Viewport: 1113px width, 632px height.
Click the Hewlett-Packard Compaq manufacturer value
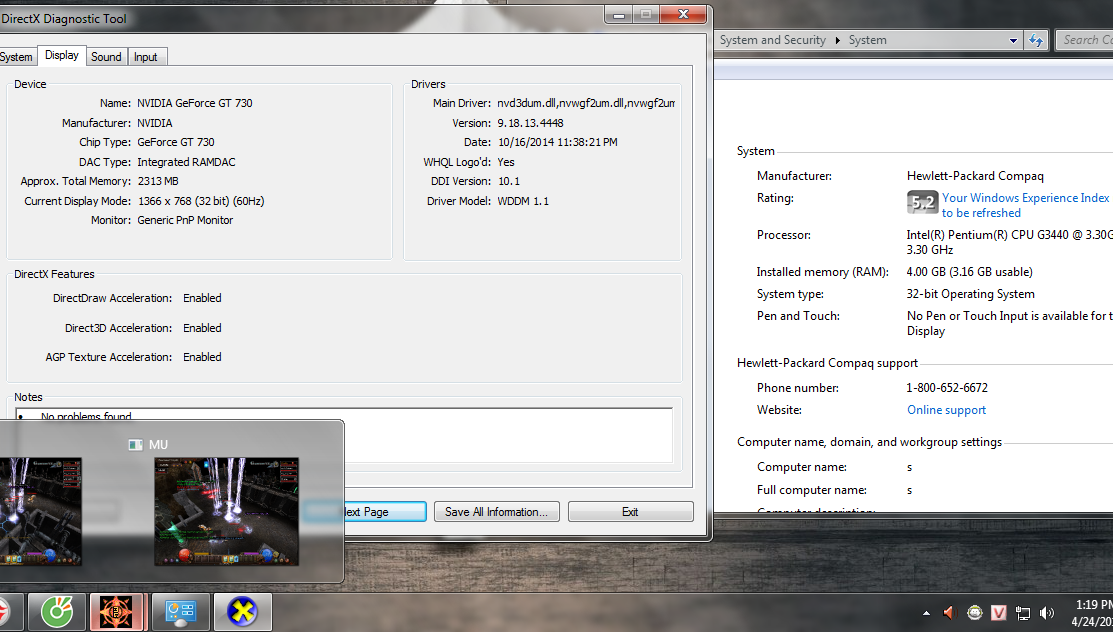coord(975,175)
